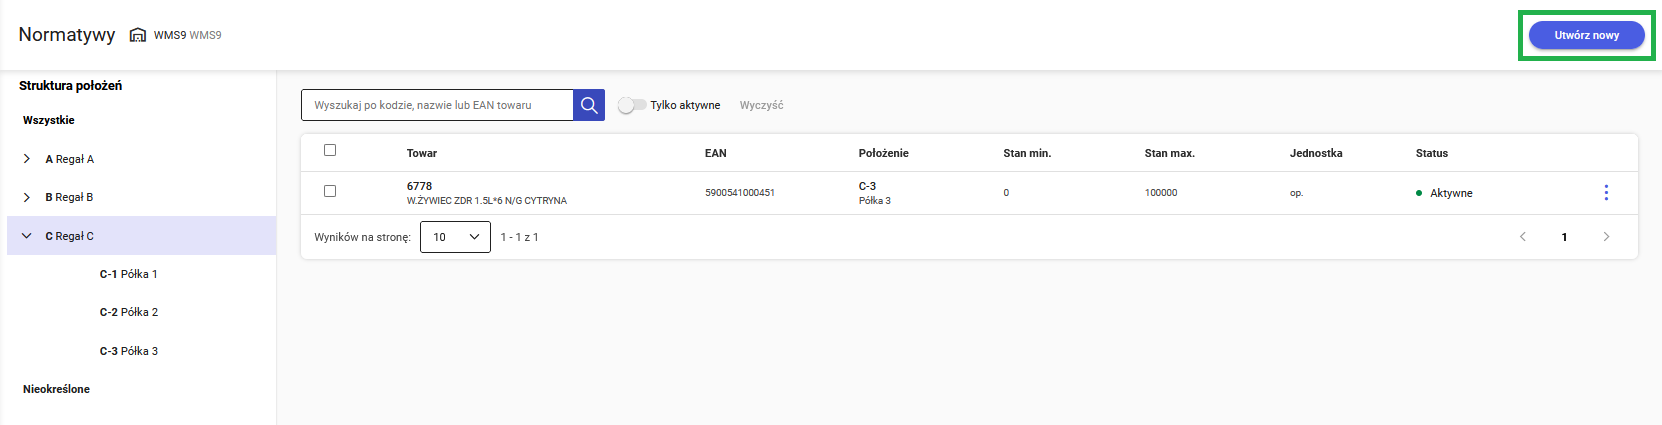Select C-3 Półka 3 in tree
Screen dimensions: 1662x425
click(128, 351)
